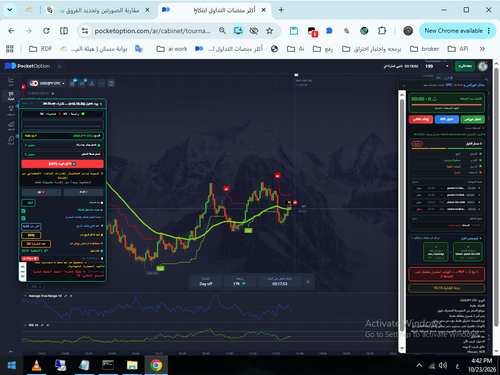This screenshot has width=500, height=375.
Task: Collapse the RSI 14 indicator pane
Action: 25,325
